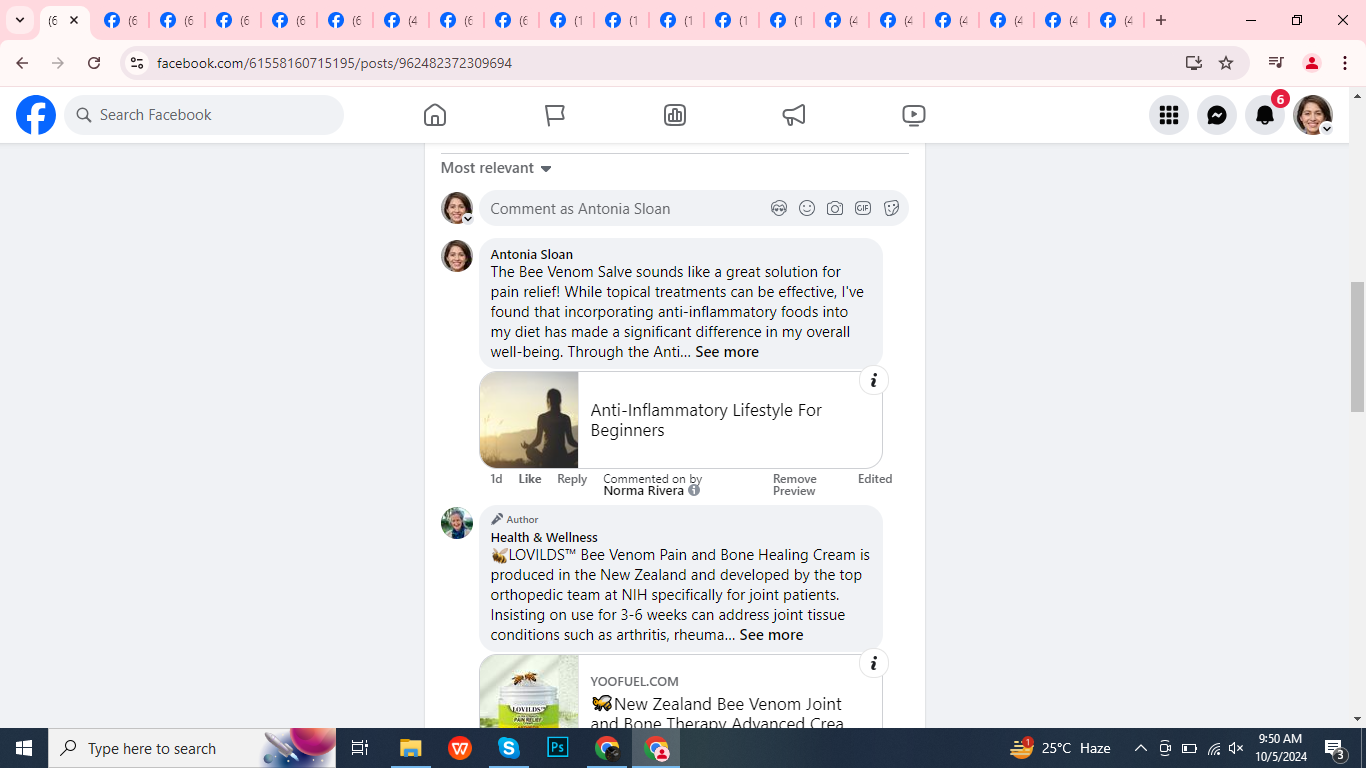Click the page vertical scrollbar thumb
This screenshot has width=1366, height=768.
(x=1357, y=347)
